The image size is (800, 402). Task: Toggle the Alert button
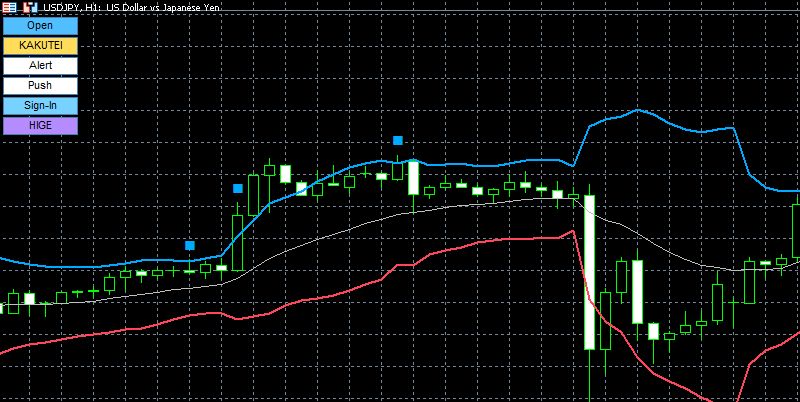40,66
